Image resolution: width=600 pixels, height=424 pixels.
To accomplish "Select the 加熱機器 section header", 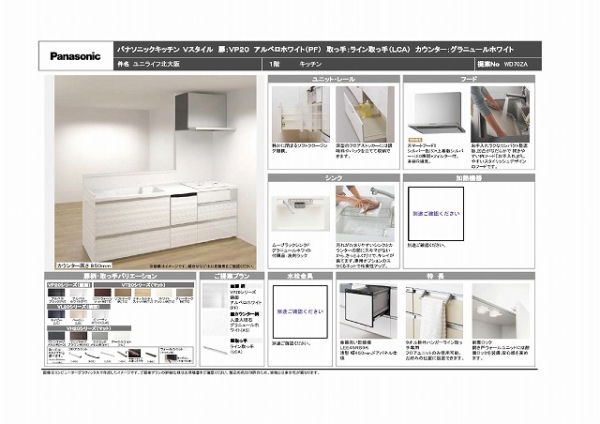I will click(x=469, y=178).
